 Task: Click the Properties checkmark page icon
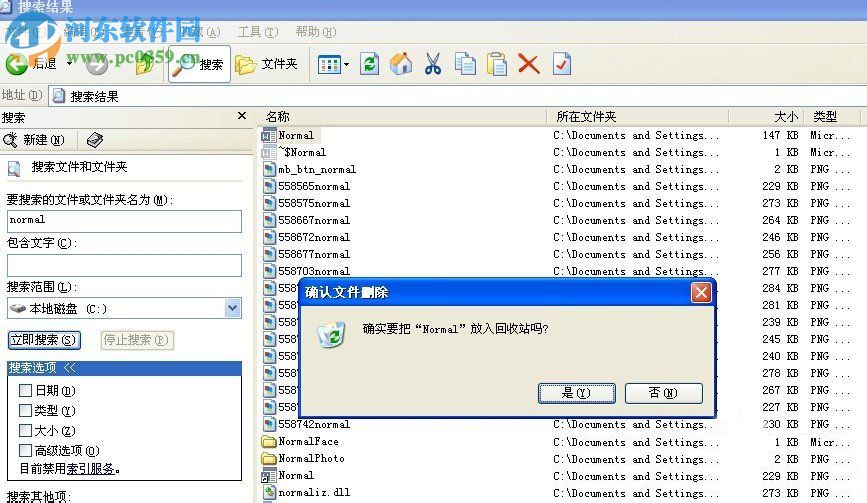click(562, 64)
